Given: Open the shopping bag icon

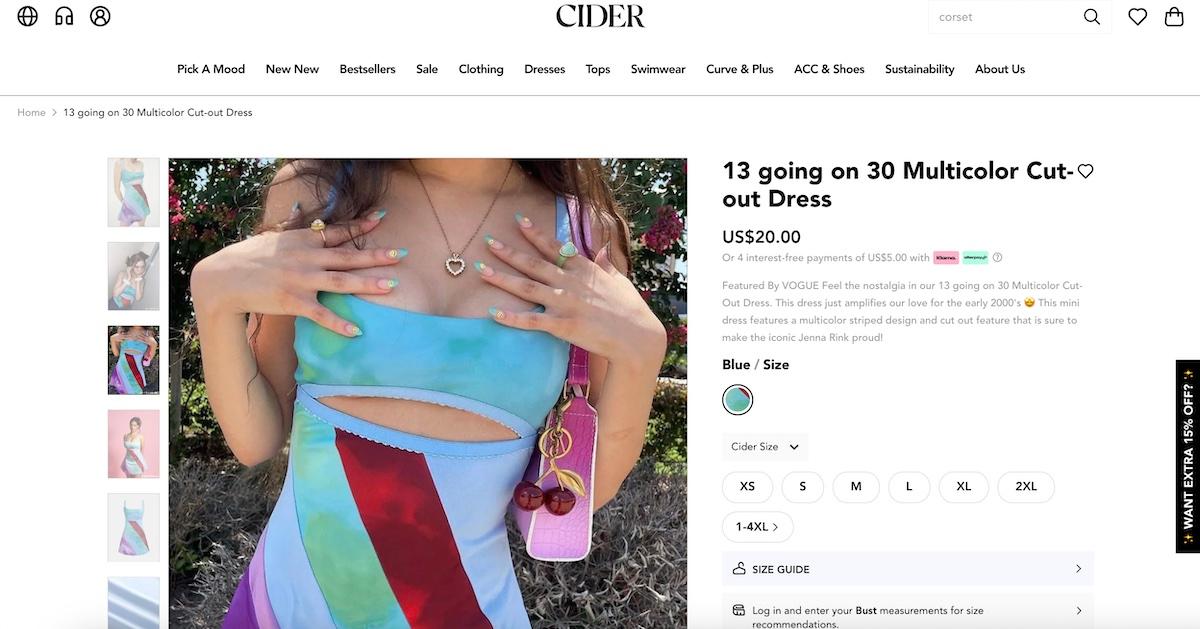Looking at the screenshot, I should (x=1175, y=17).
